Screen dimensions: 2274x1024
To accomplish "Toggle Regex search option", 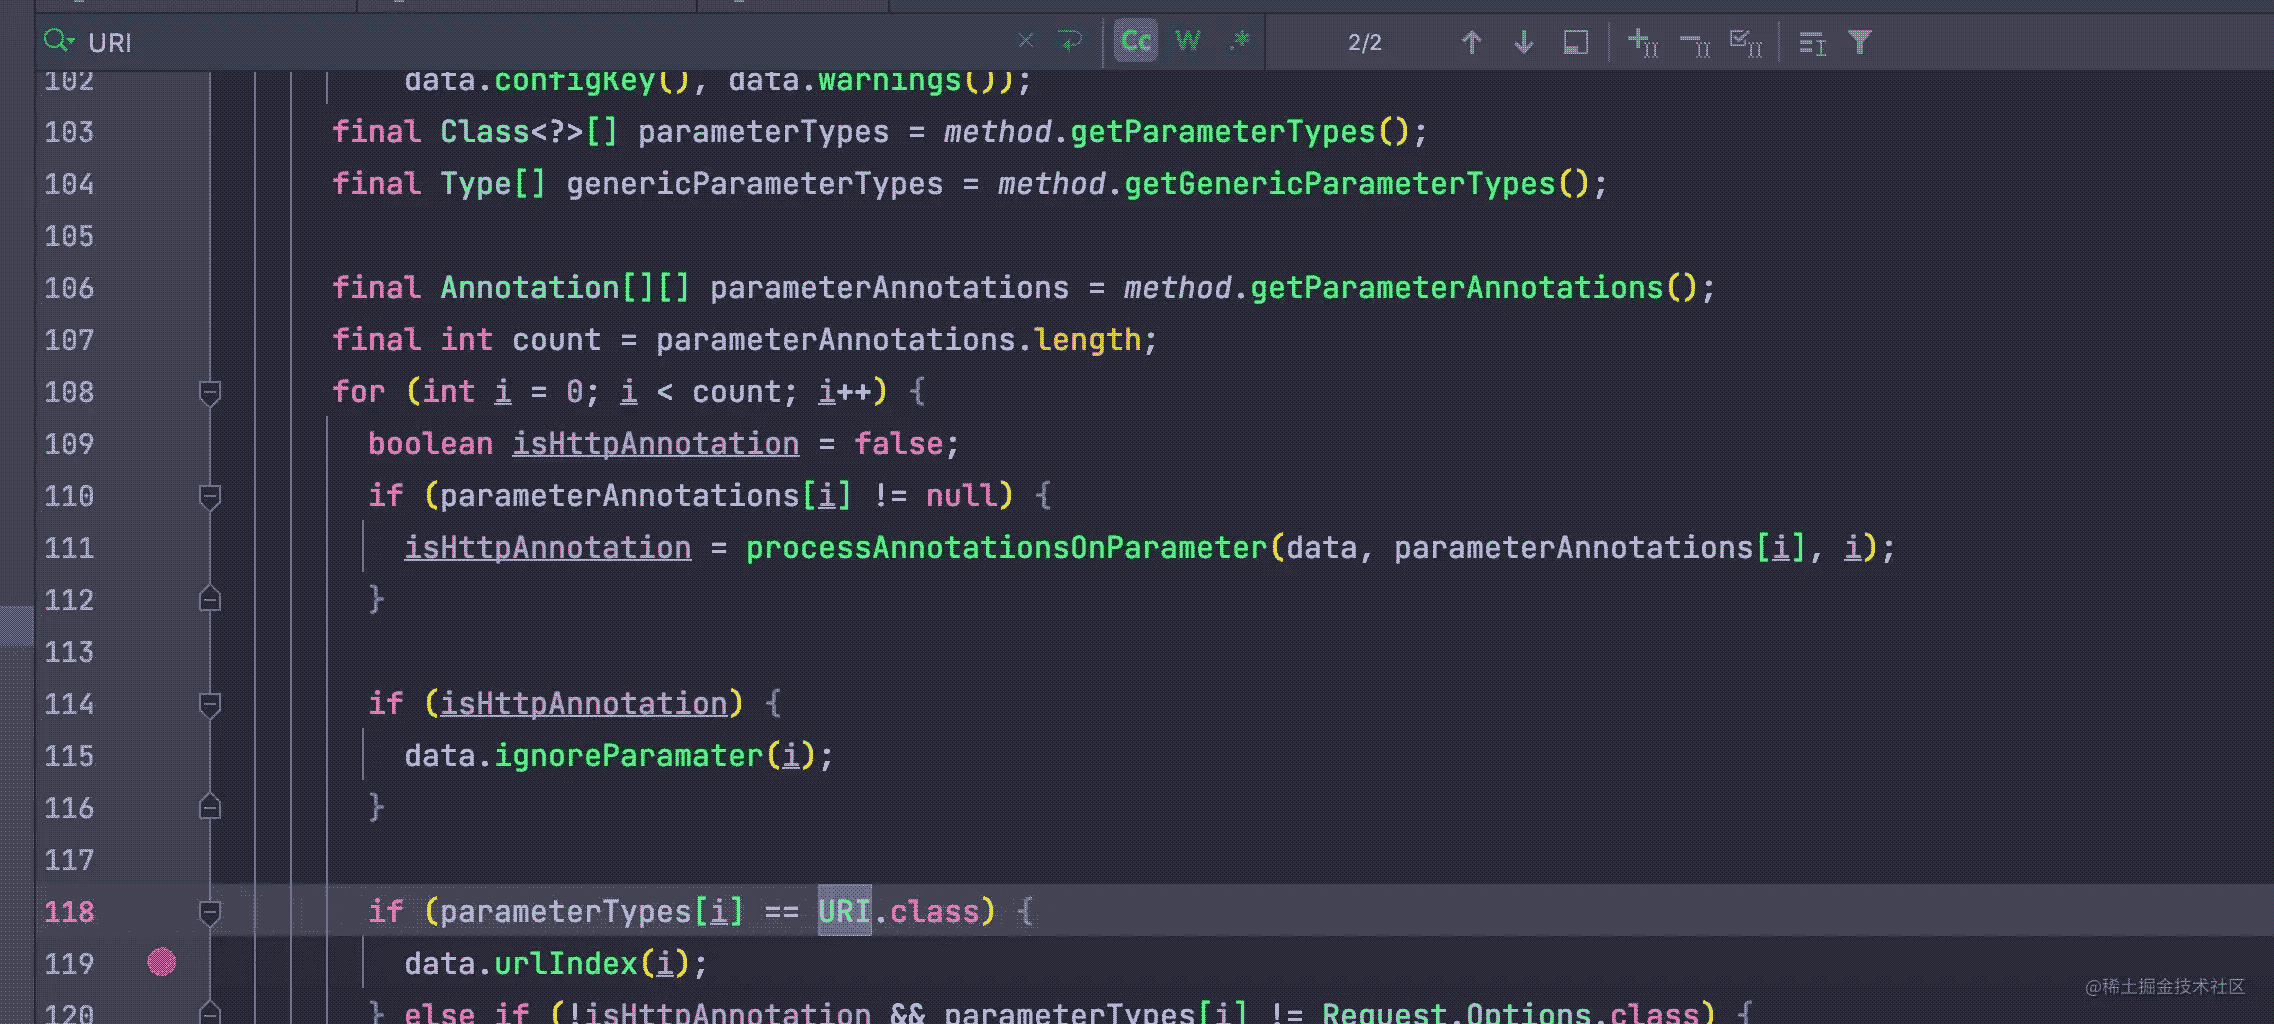I will click(1240, 41).
